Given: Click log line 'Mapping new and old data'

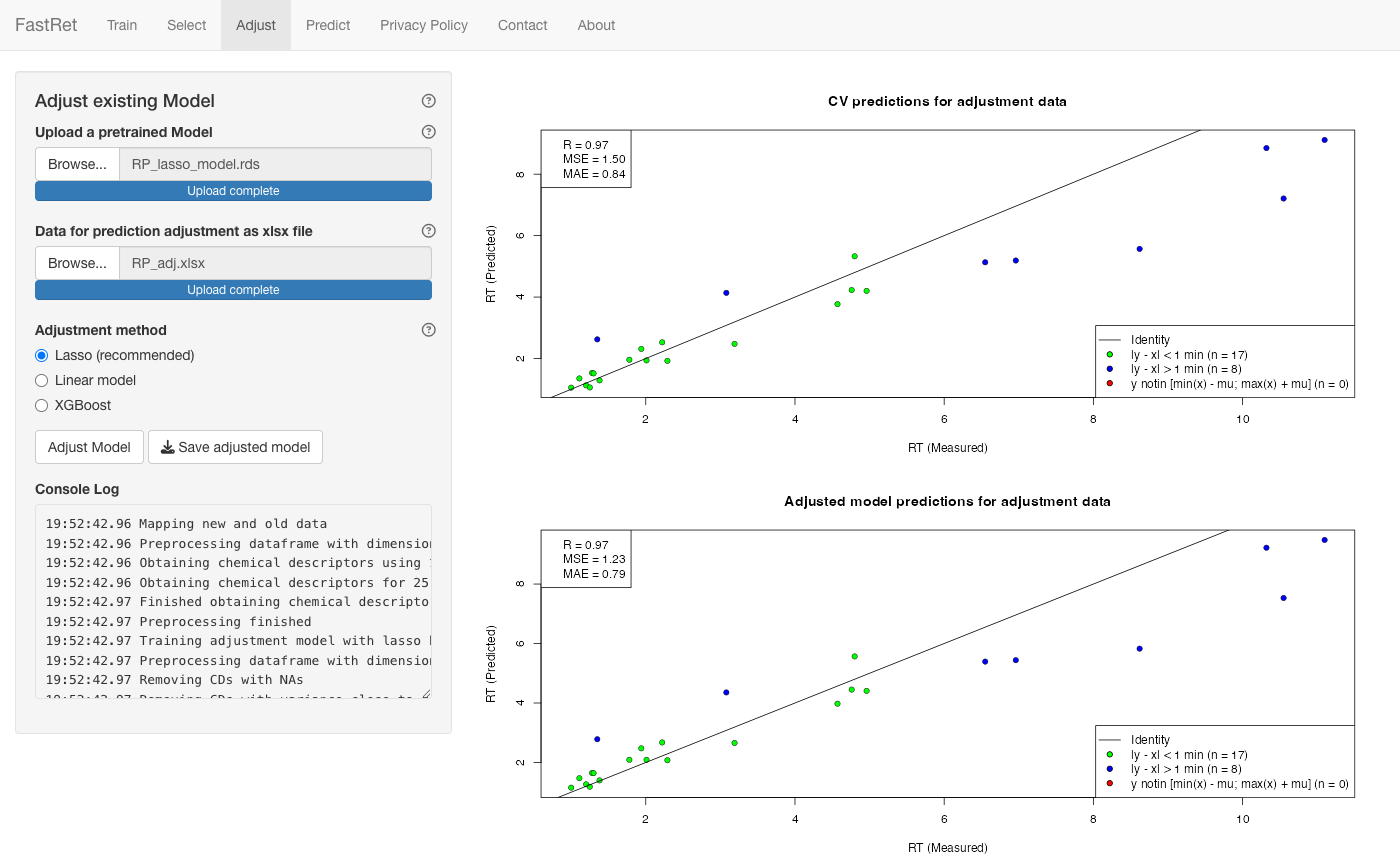Looking at the screenshot, I should [233, 523].
